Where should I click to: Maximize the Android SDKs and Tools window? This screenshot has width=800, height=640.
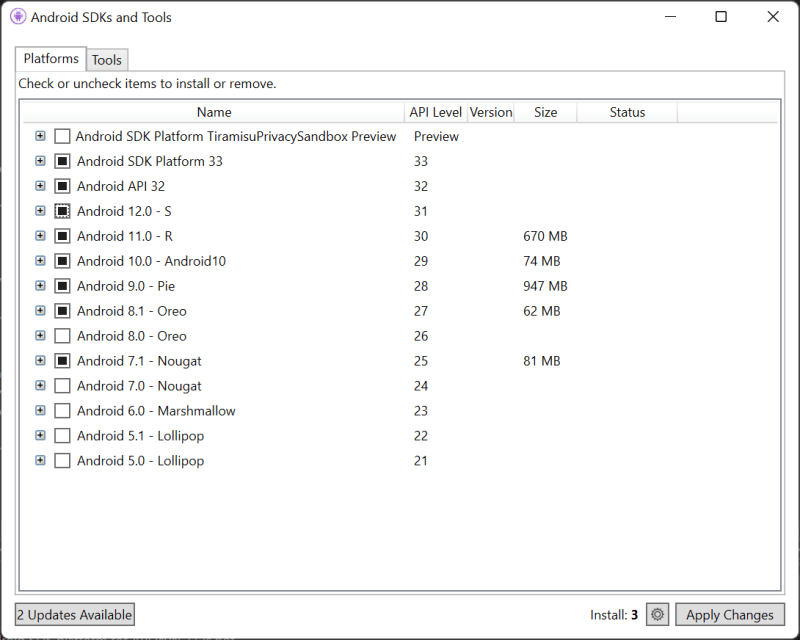point(721,17)
